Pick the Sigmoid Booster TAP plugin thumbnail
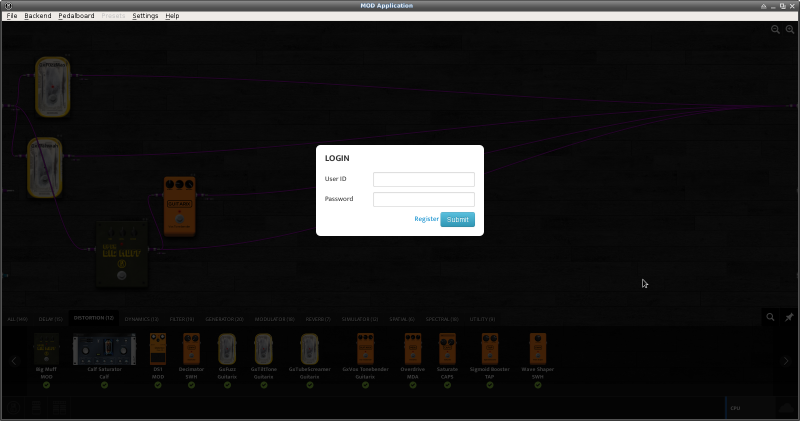The width and height of the screenshot is (800, 421). click(489, 349)
